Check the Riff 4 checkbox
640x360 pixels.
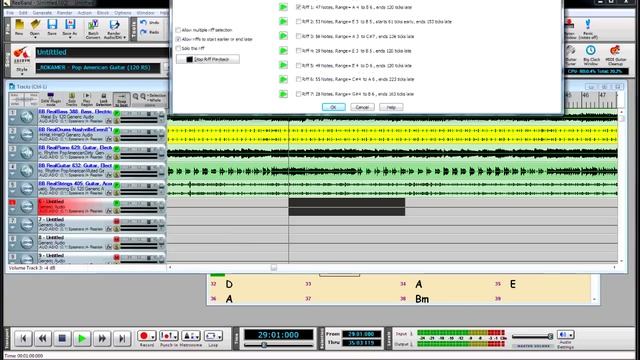coord(298,51)
